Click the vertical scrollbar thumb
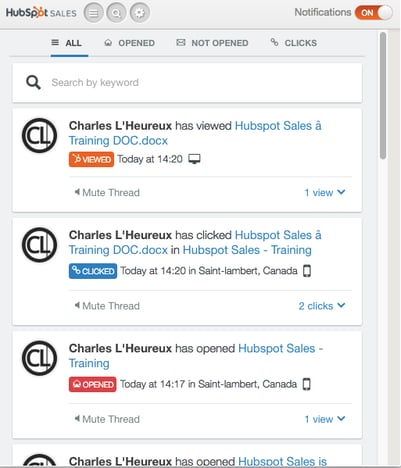Screen dimensions: 401x468 [383, 95]
